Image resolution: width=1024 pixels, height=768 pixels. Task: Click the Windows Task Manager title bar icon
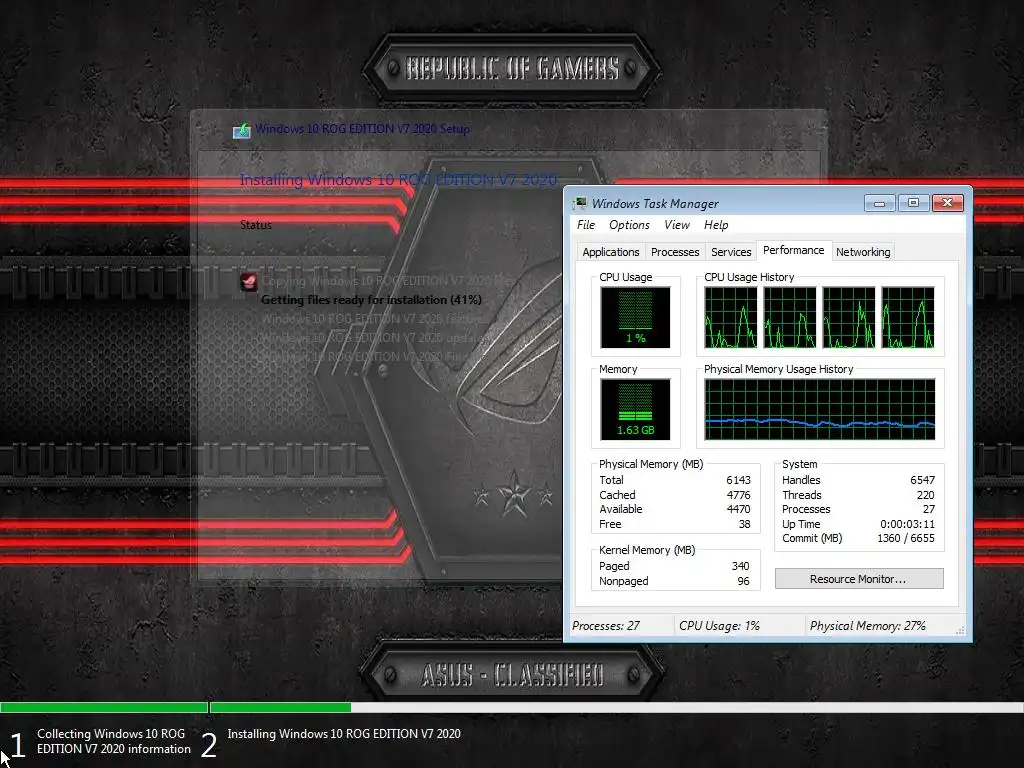[580, 203]
